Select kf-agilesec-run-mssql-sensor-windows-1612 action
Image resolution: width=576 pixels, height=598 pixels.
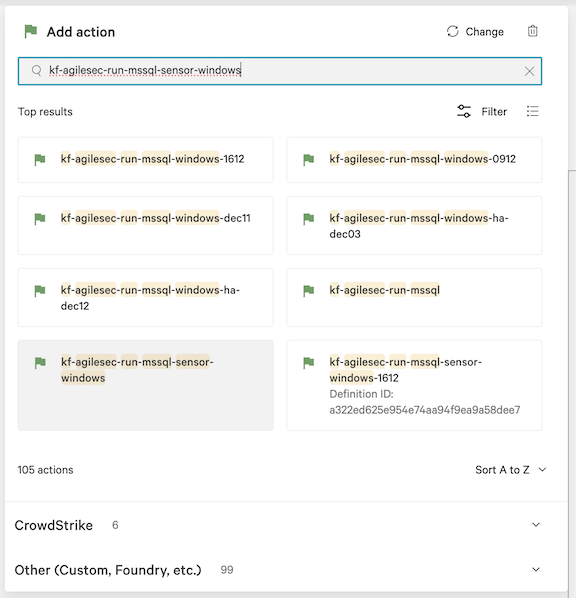pos(414,385)
